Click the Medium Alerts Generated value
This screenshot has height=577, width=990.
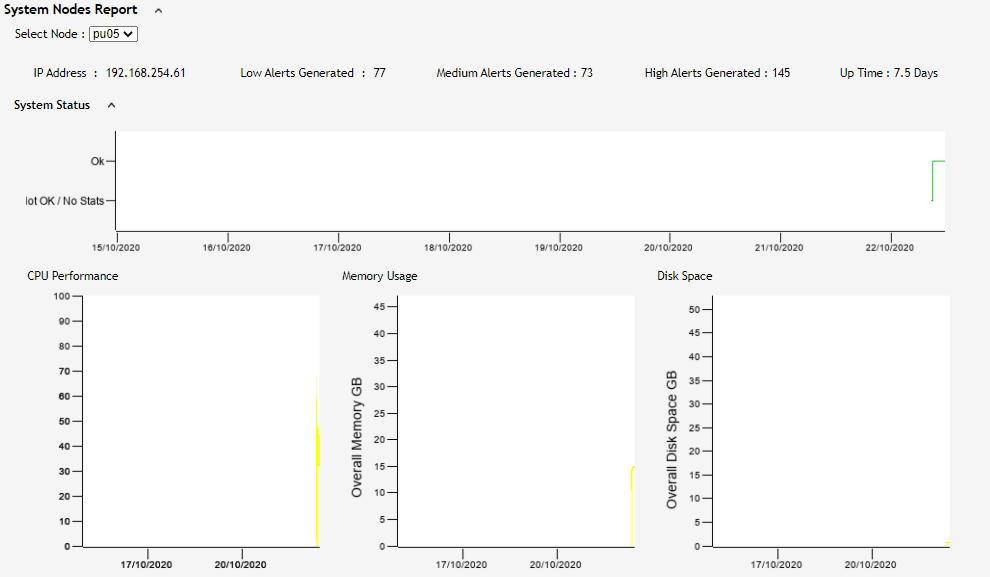tap(586, 73)
